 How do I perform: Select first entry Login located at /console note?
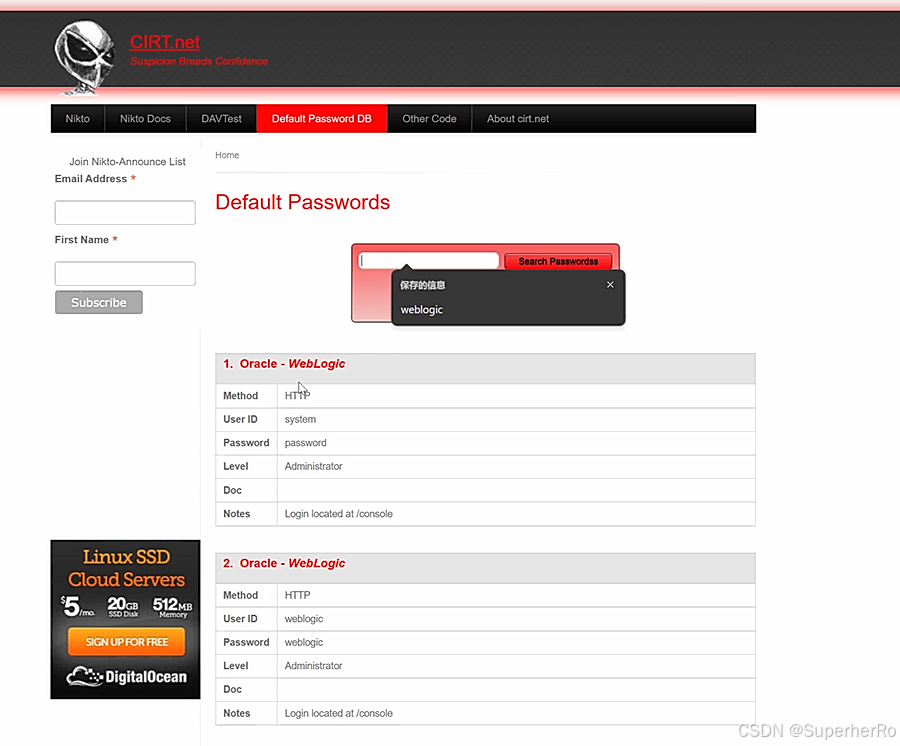(x=339, y=514)
